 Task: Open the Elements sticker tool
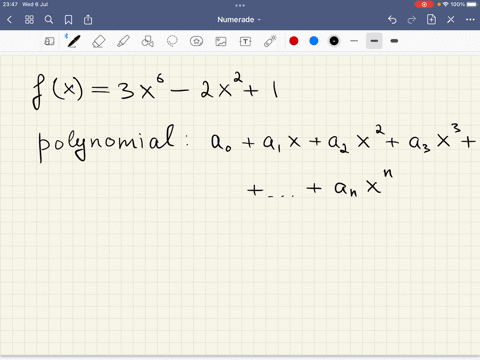tap(196, 41)
